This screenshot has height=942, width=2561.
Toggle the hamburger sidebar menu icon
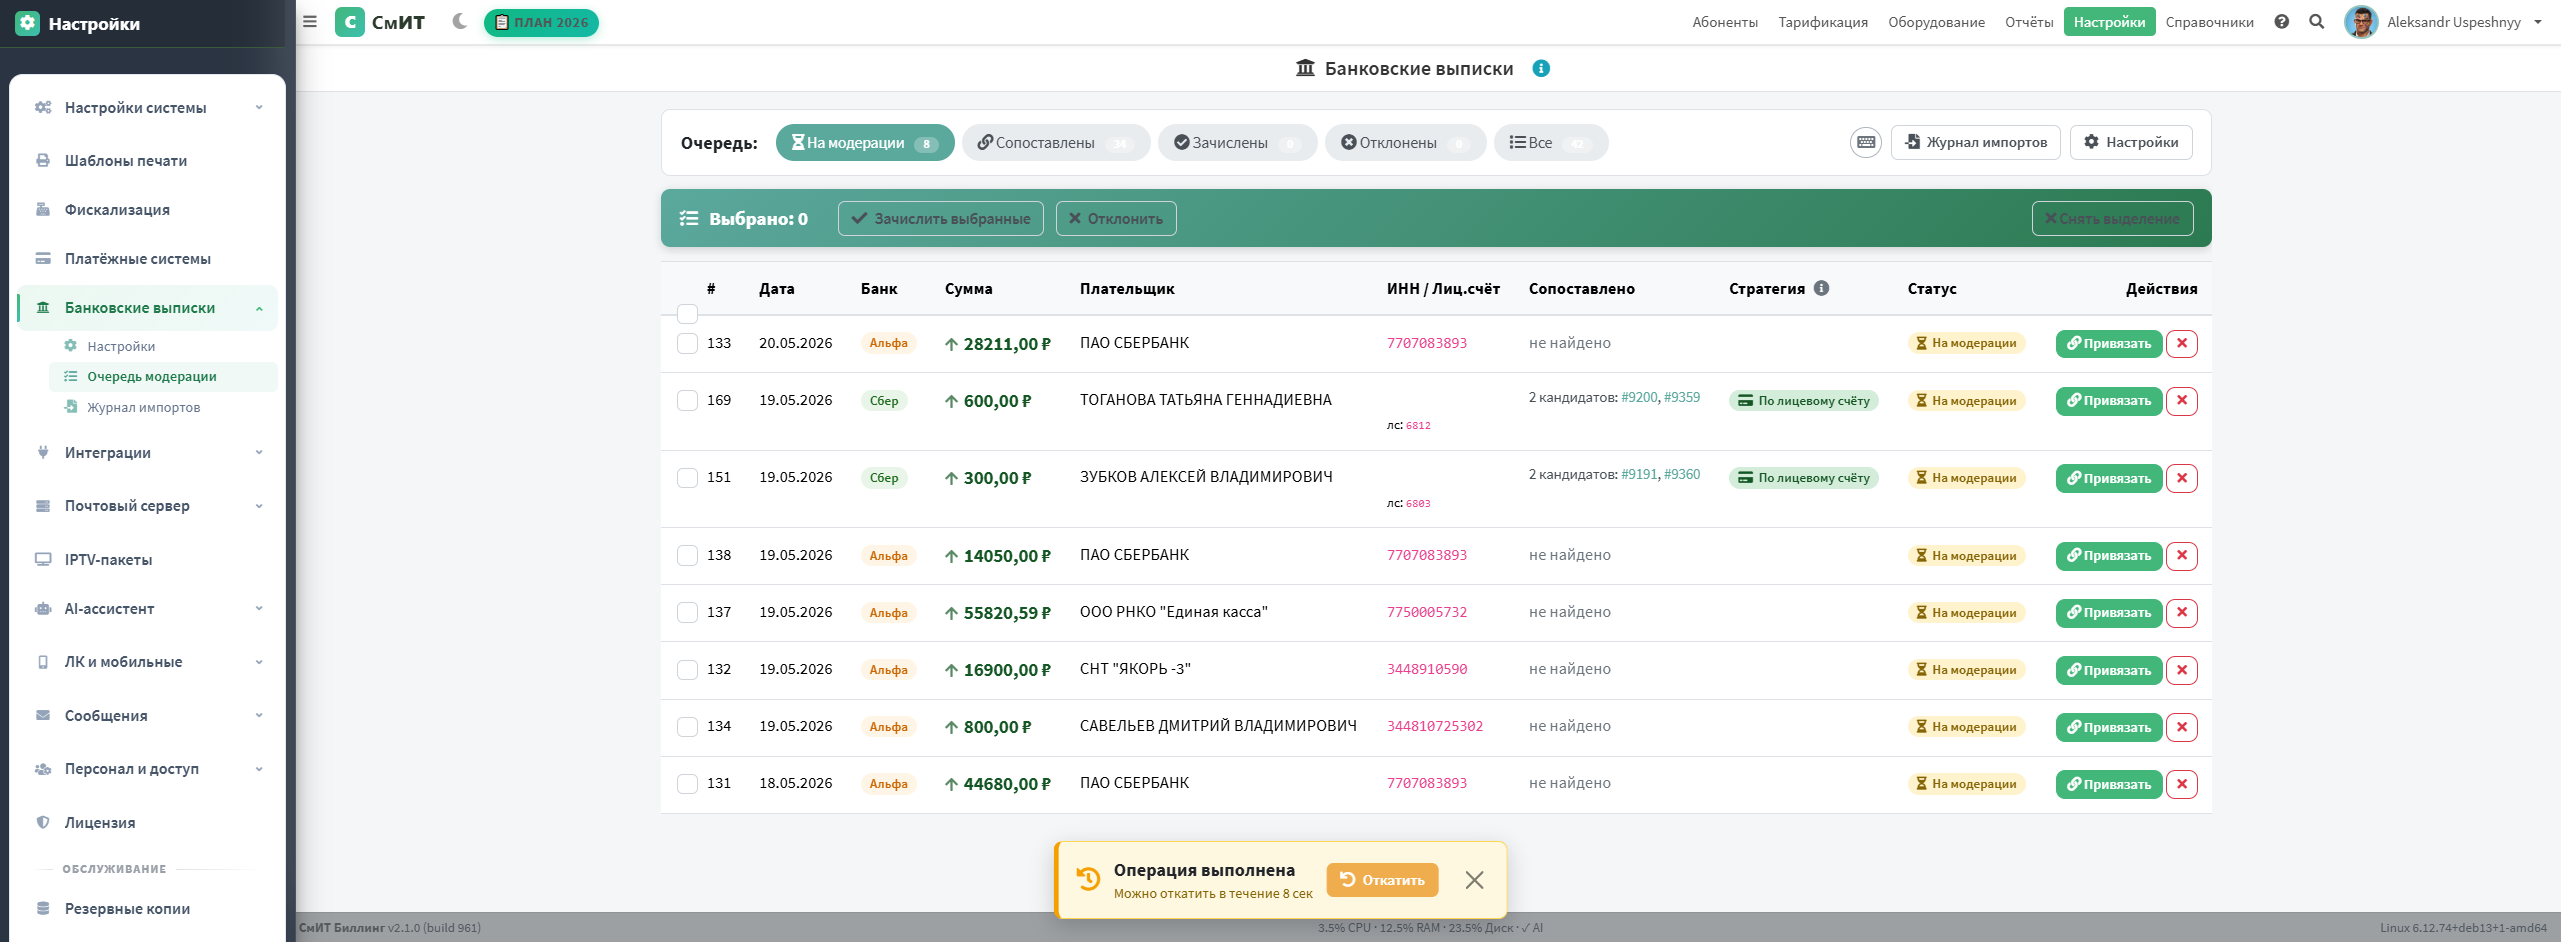(x=310, y=22)
